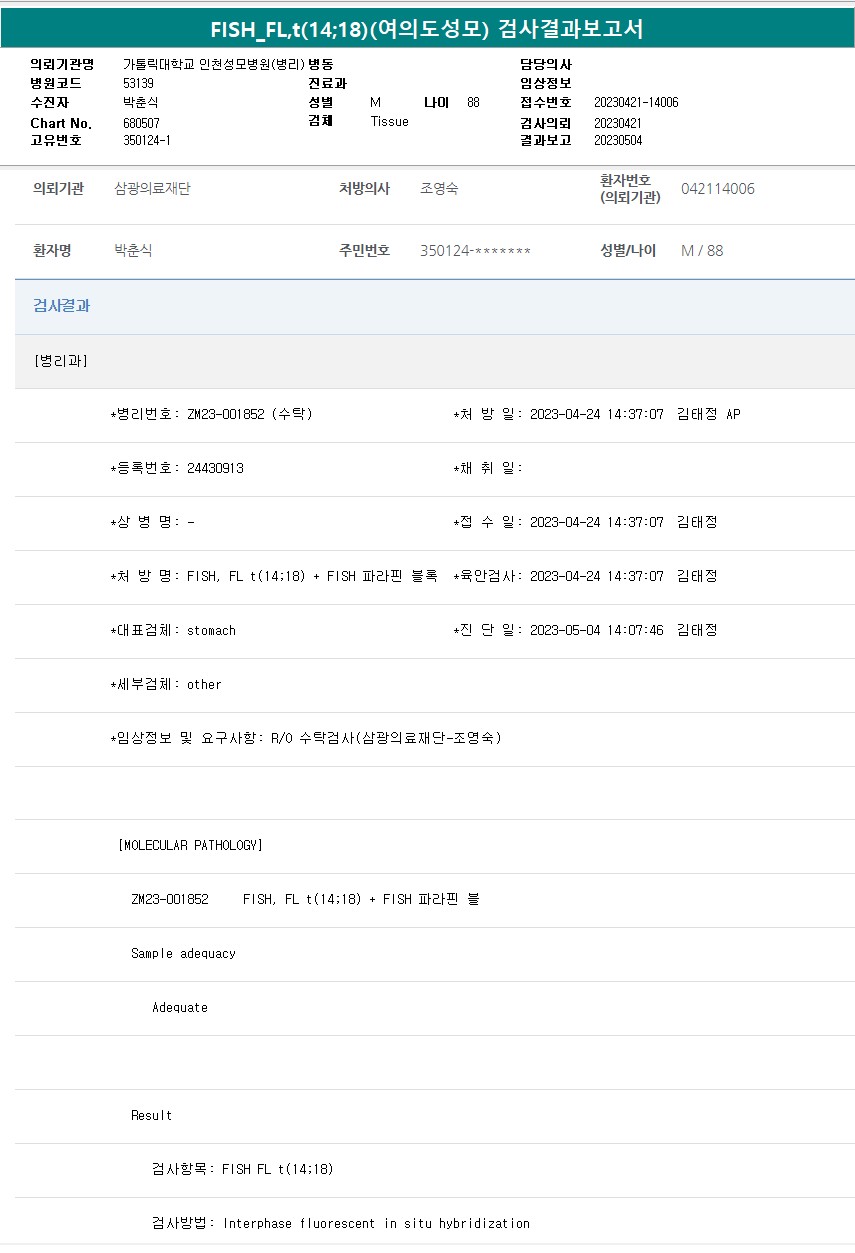Select the hospital code value 53139
Screen dimensions: 855x1253
(138, 83)
